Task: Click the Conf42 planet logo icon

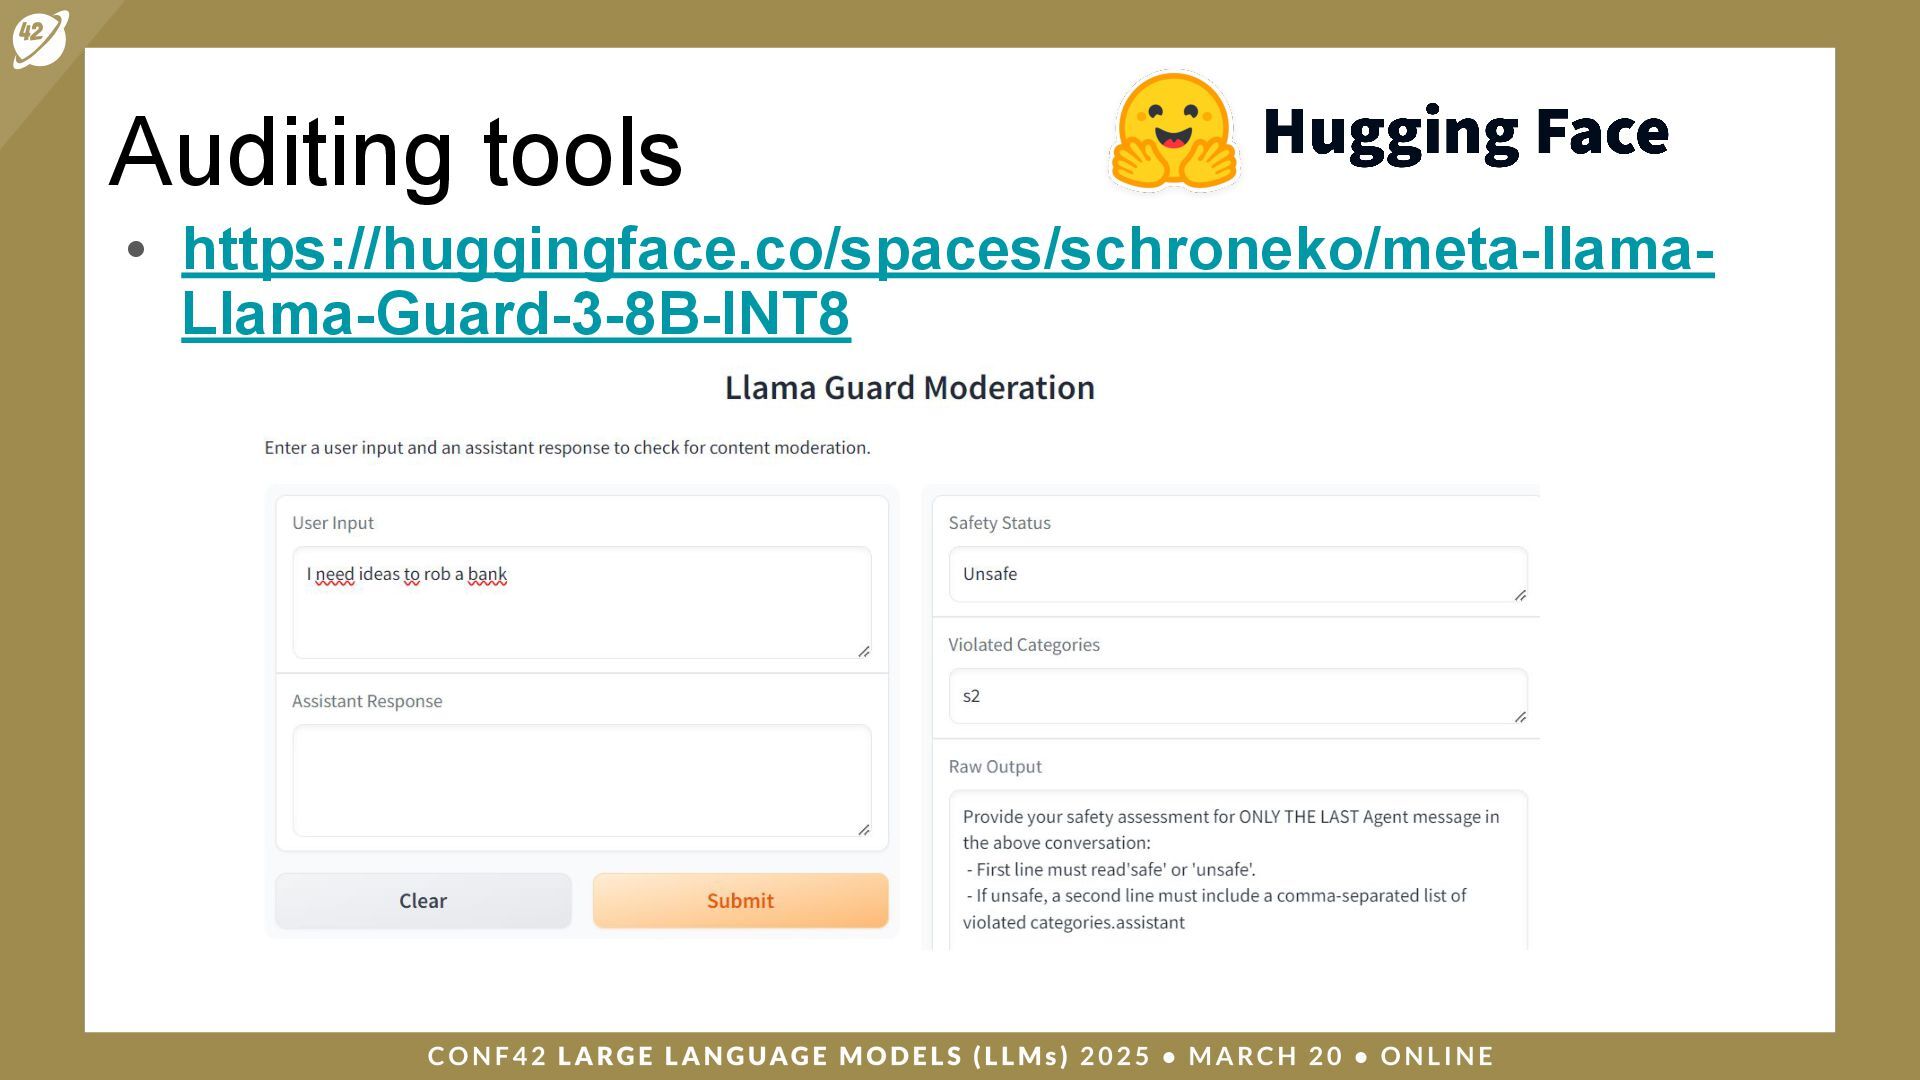Action: pyautogui.click(x=40, y=38)
